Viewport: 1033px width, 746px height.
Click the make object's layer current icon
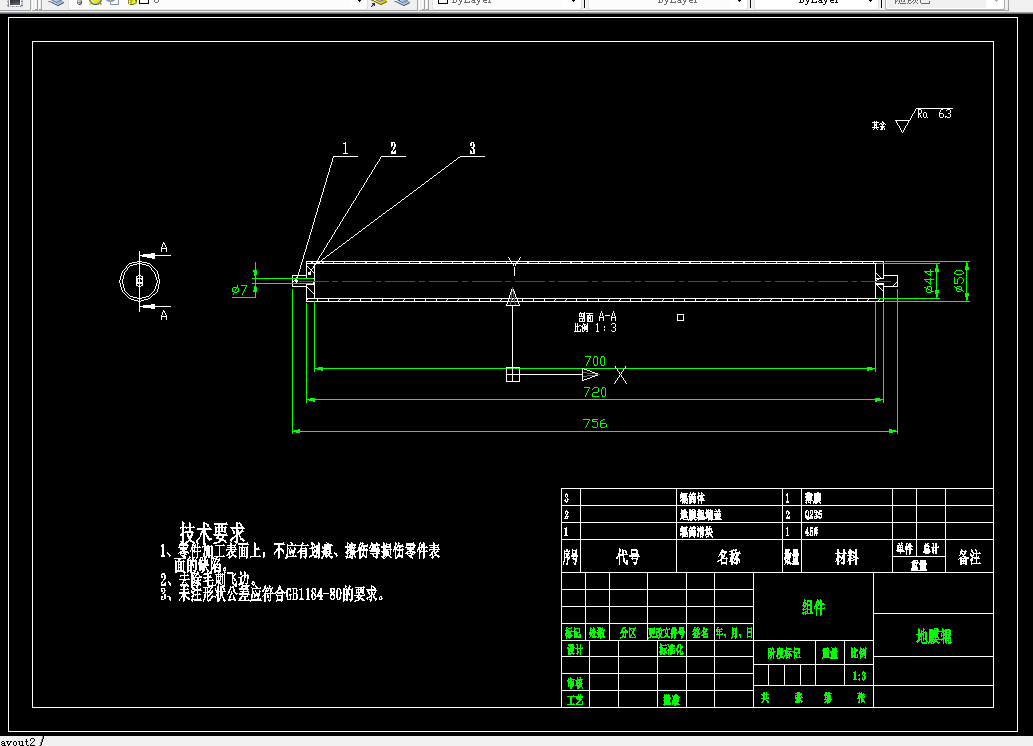tap(379, 2)
